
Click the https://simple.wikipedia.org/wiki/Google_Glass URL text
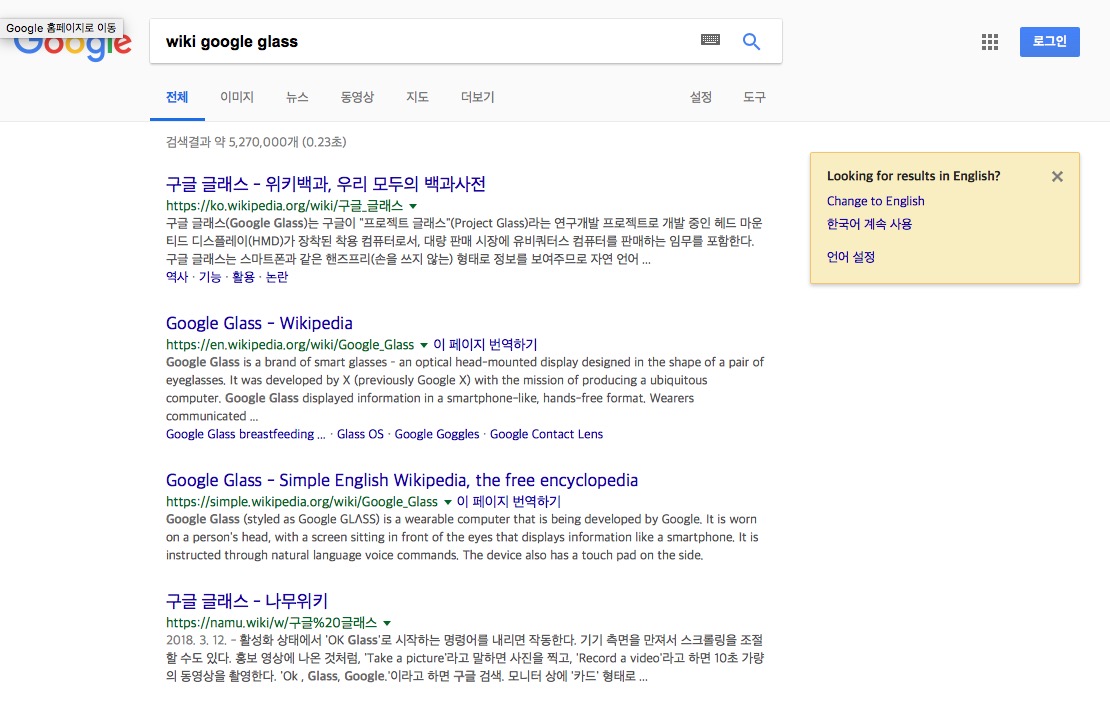click(x=302, y=502)
